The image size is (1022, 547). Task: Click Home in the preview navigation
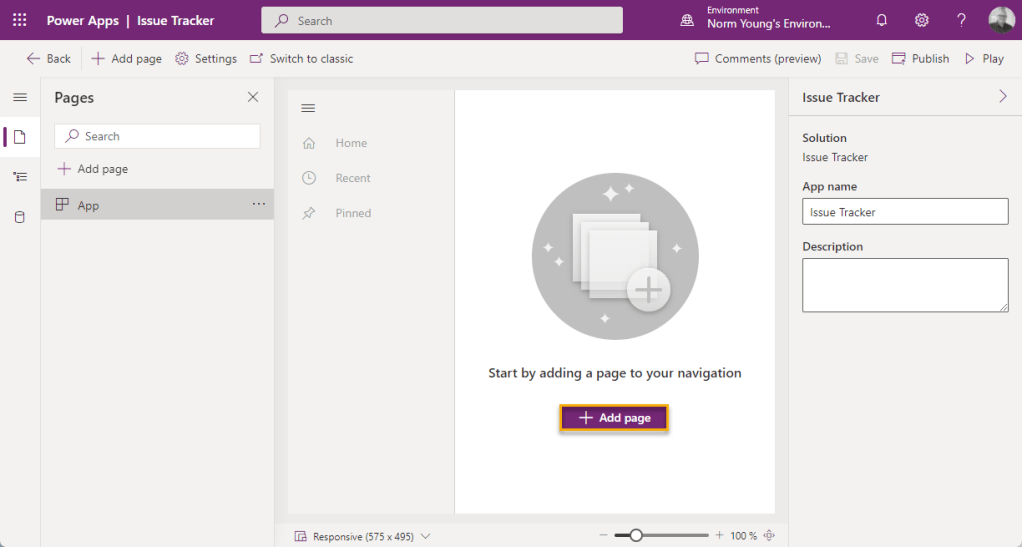click(x=351, y=143)
